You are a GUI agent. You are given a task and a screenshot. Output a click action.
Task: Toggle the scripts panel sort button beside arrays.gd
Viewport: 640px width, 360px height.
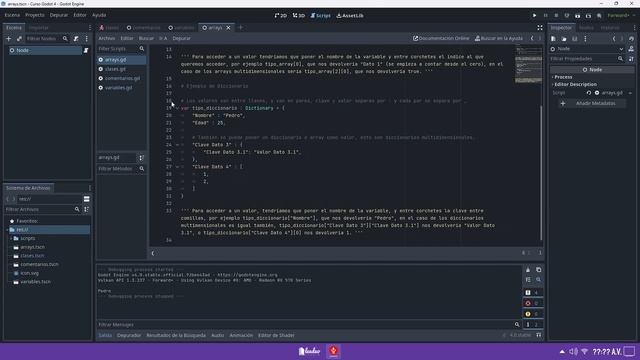(142, 158)
